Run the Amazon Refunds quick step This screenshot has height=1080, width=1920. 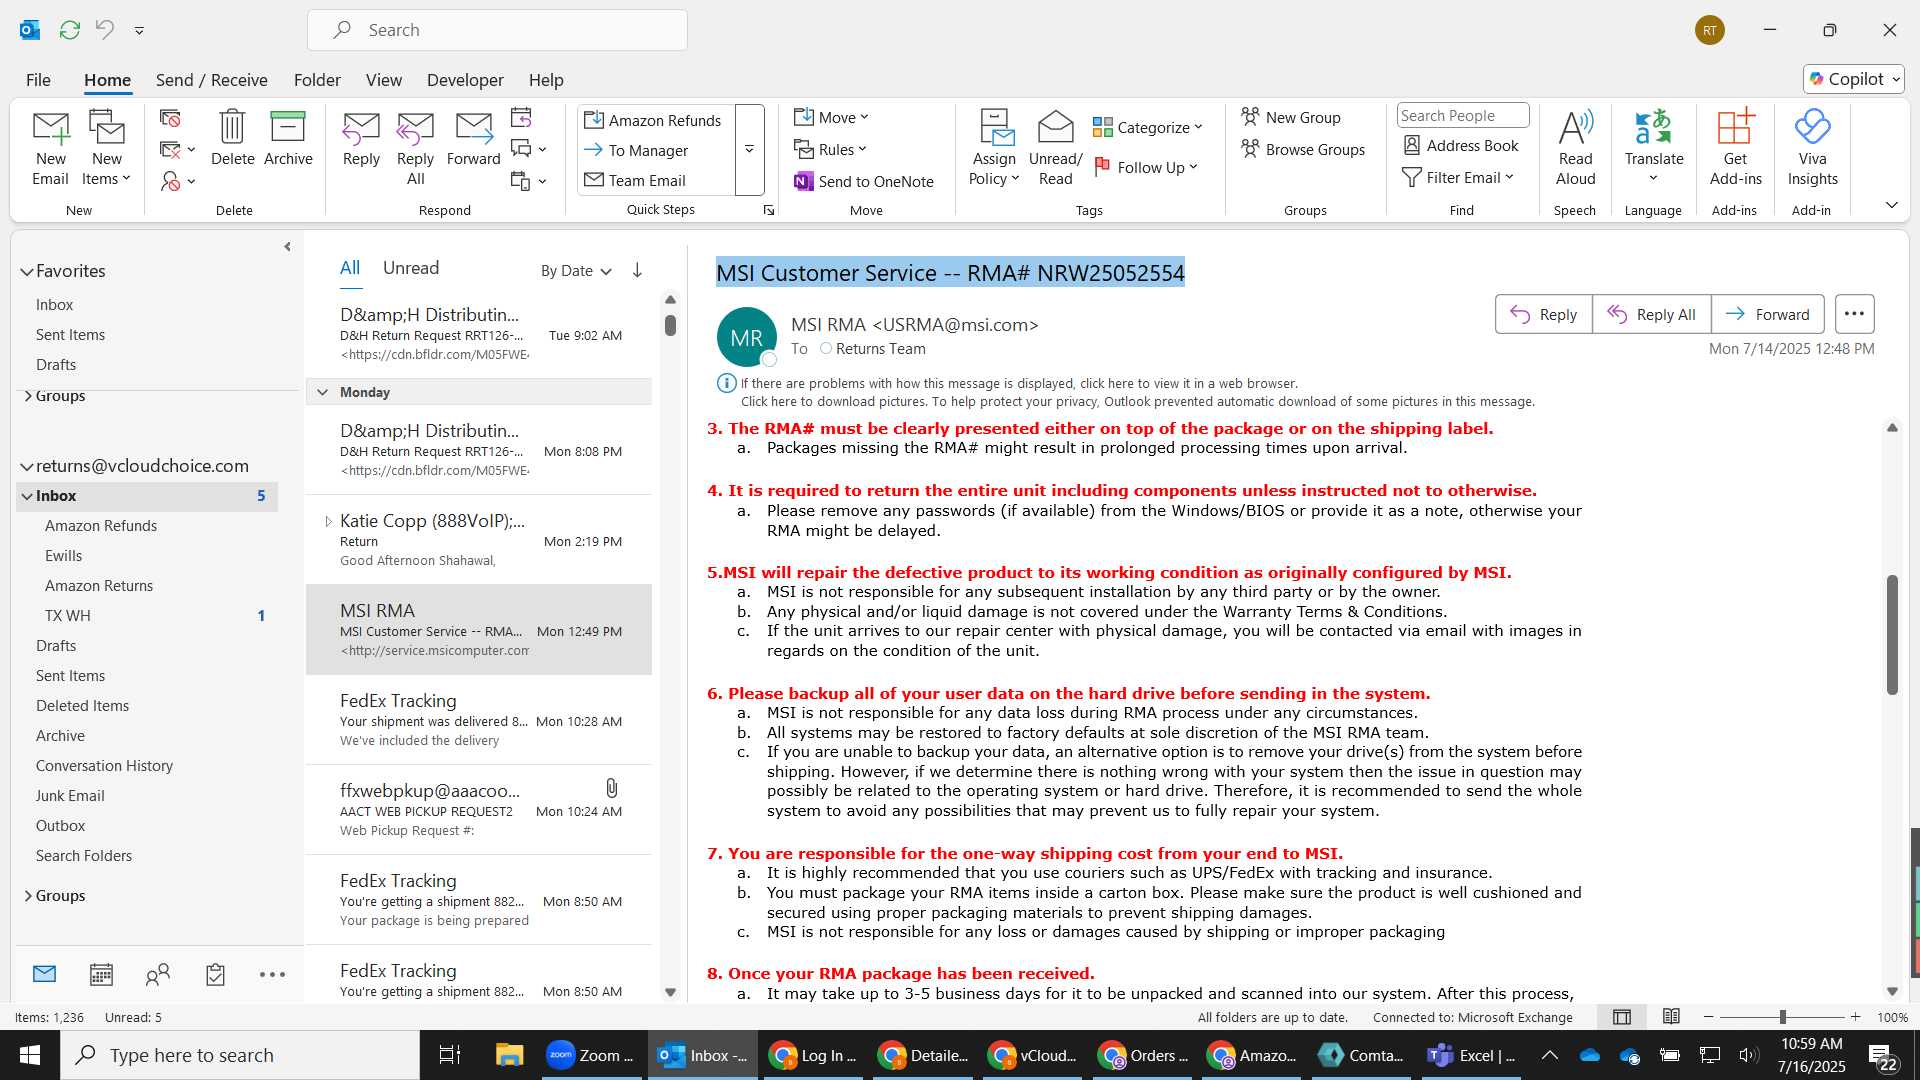tap(653, 120)
